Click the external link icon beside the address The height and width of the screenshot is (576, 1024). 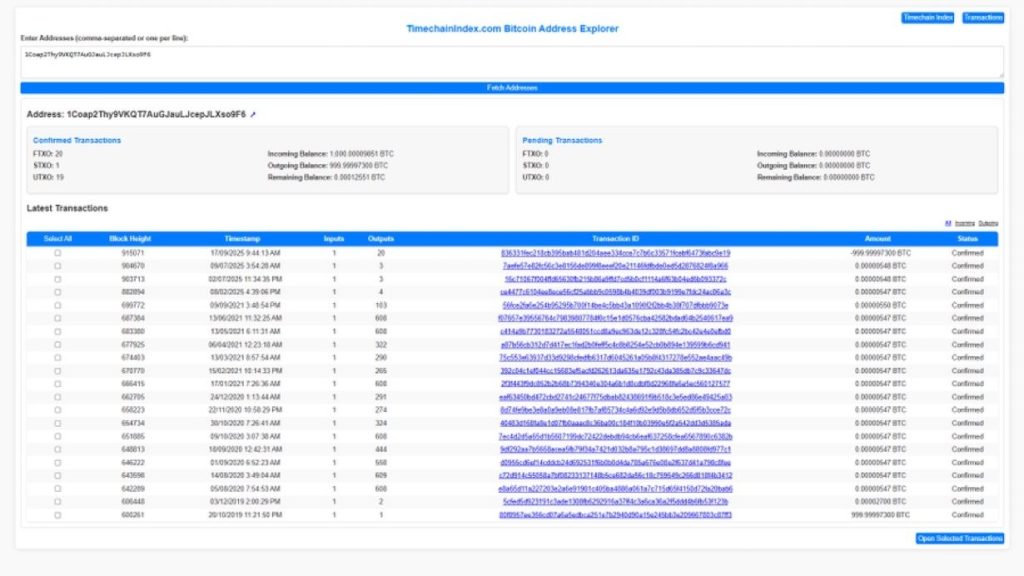coord(253,115)
